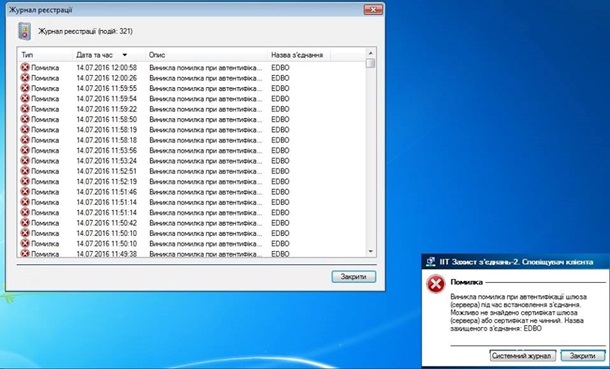Click the journal icon beside 'Журнал реєстрації (подій: 321)'

pos(25,31)
